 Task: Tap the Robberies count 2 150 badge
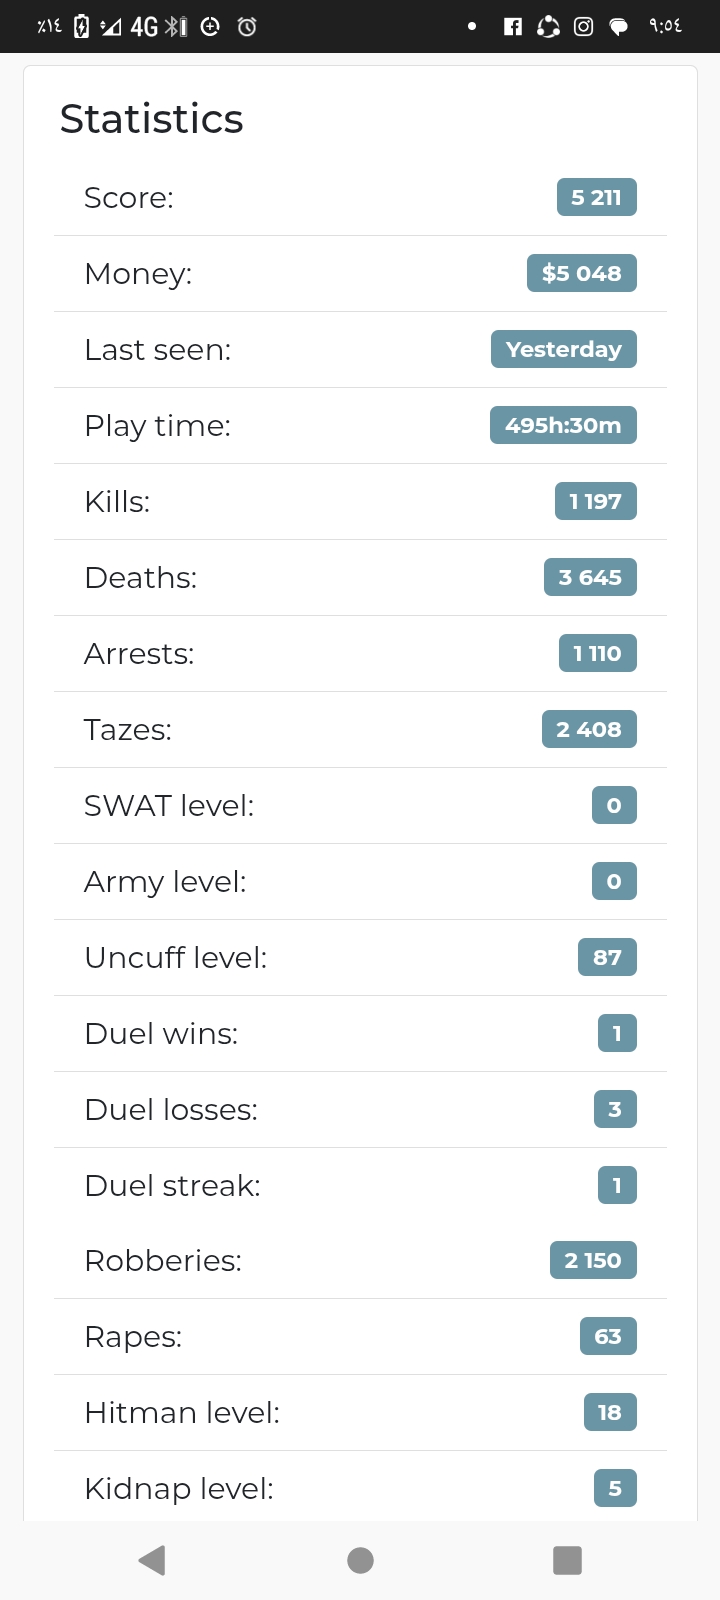(x=593, y=1260)
